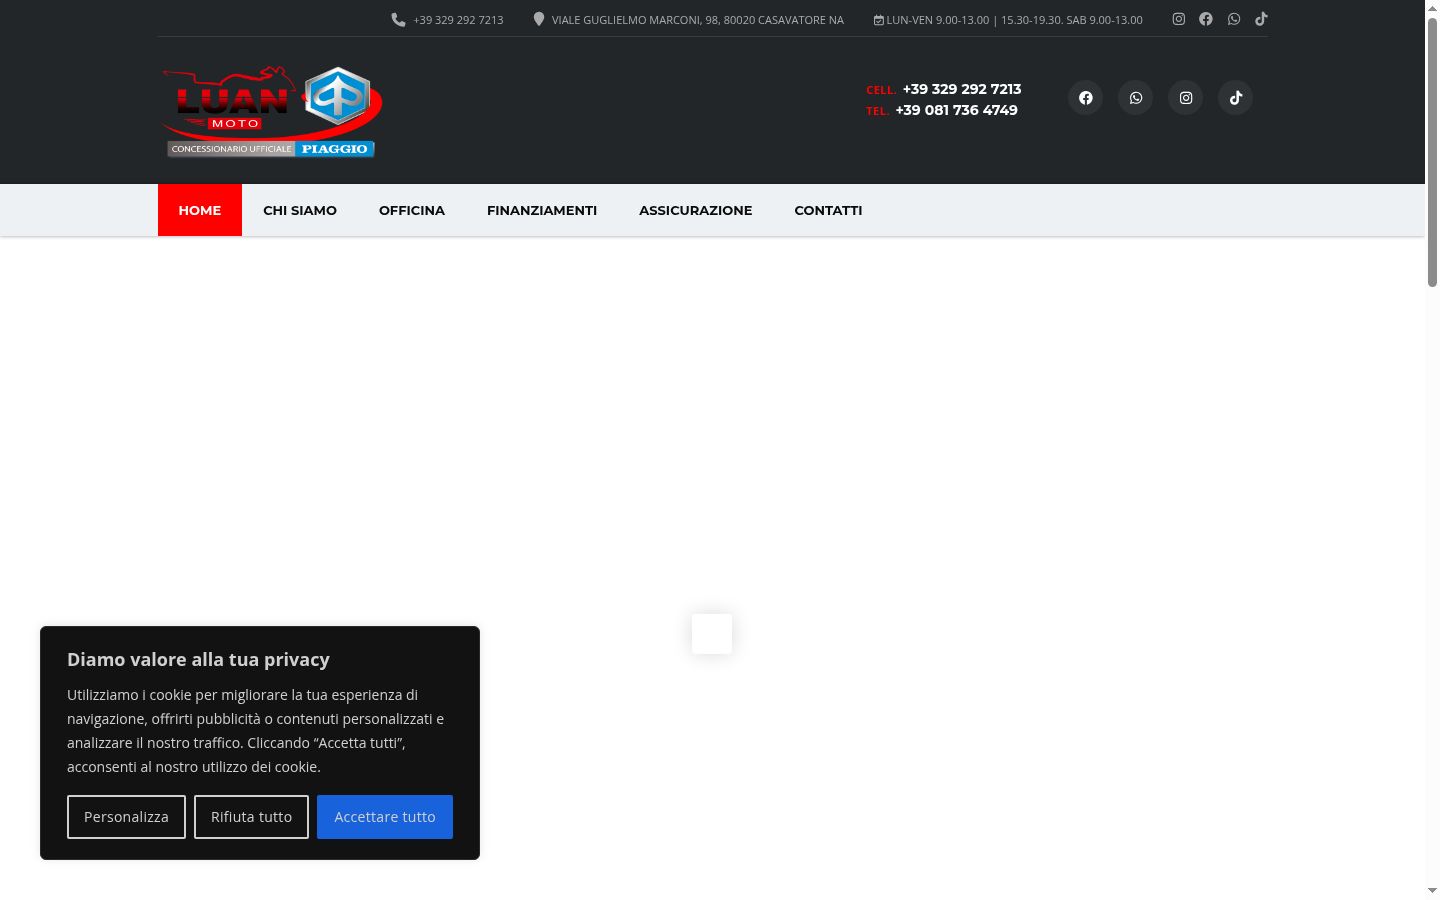Click the 'Diamo valore alla tua privacy' heading
The image size is (1440, 900).
coord(198,659)
